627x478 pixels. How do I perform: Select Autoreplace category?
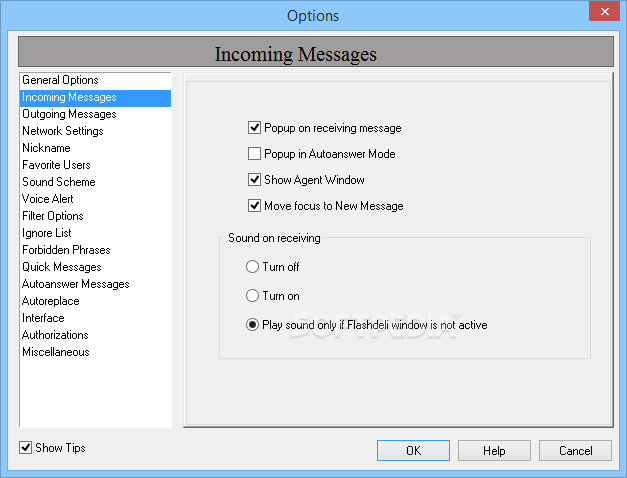[x=95, y=301]
